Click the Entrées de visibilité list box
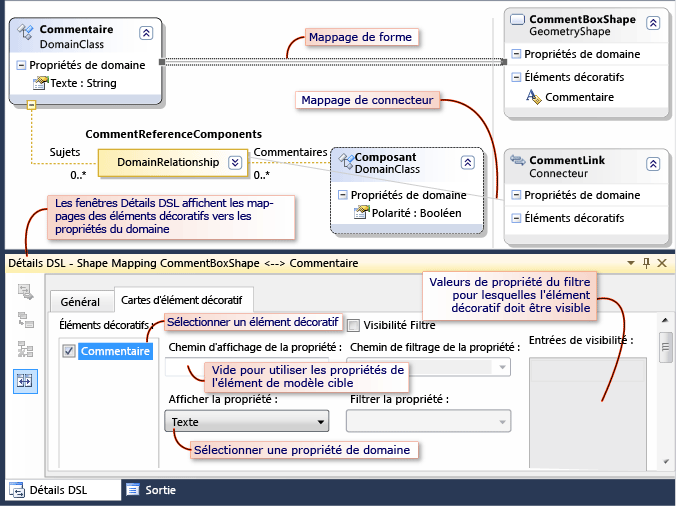The height and width of the screenshot is (506, 676). tap(588, 412)
